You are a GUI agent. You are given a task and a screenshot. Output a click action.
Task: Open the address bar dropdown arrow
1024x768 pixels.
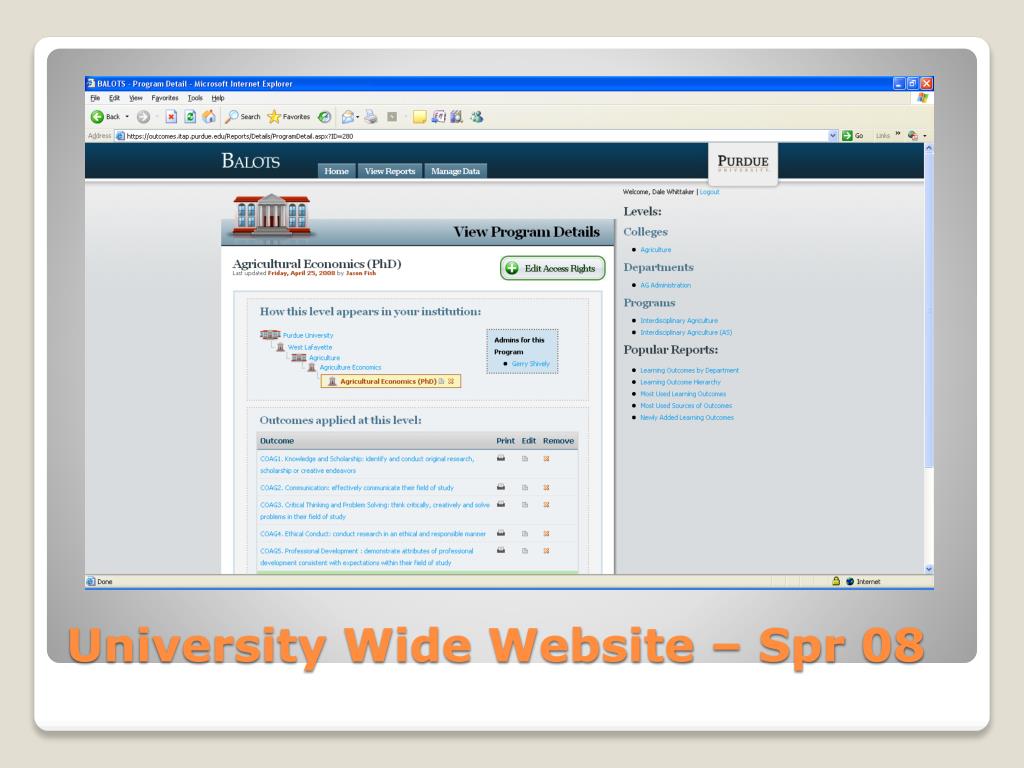tap(833, 136)
